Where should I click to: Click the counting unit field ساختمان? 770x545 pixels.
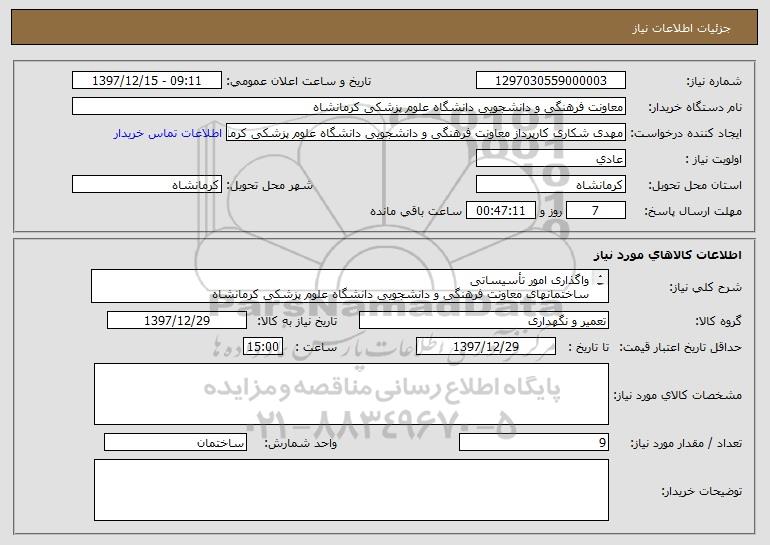coord(175,442)
